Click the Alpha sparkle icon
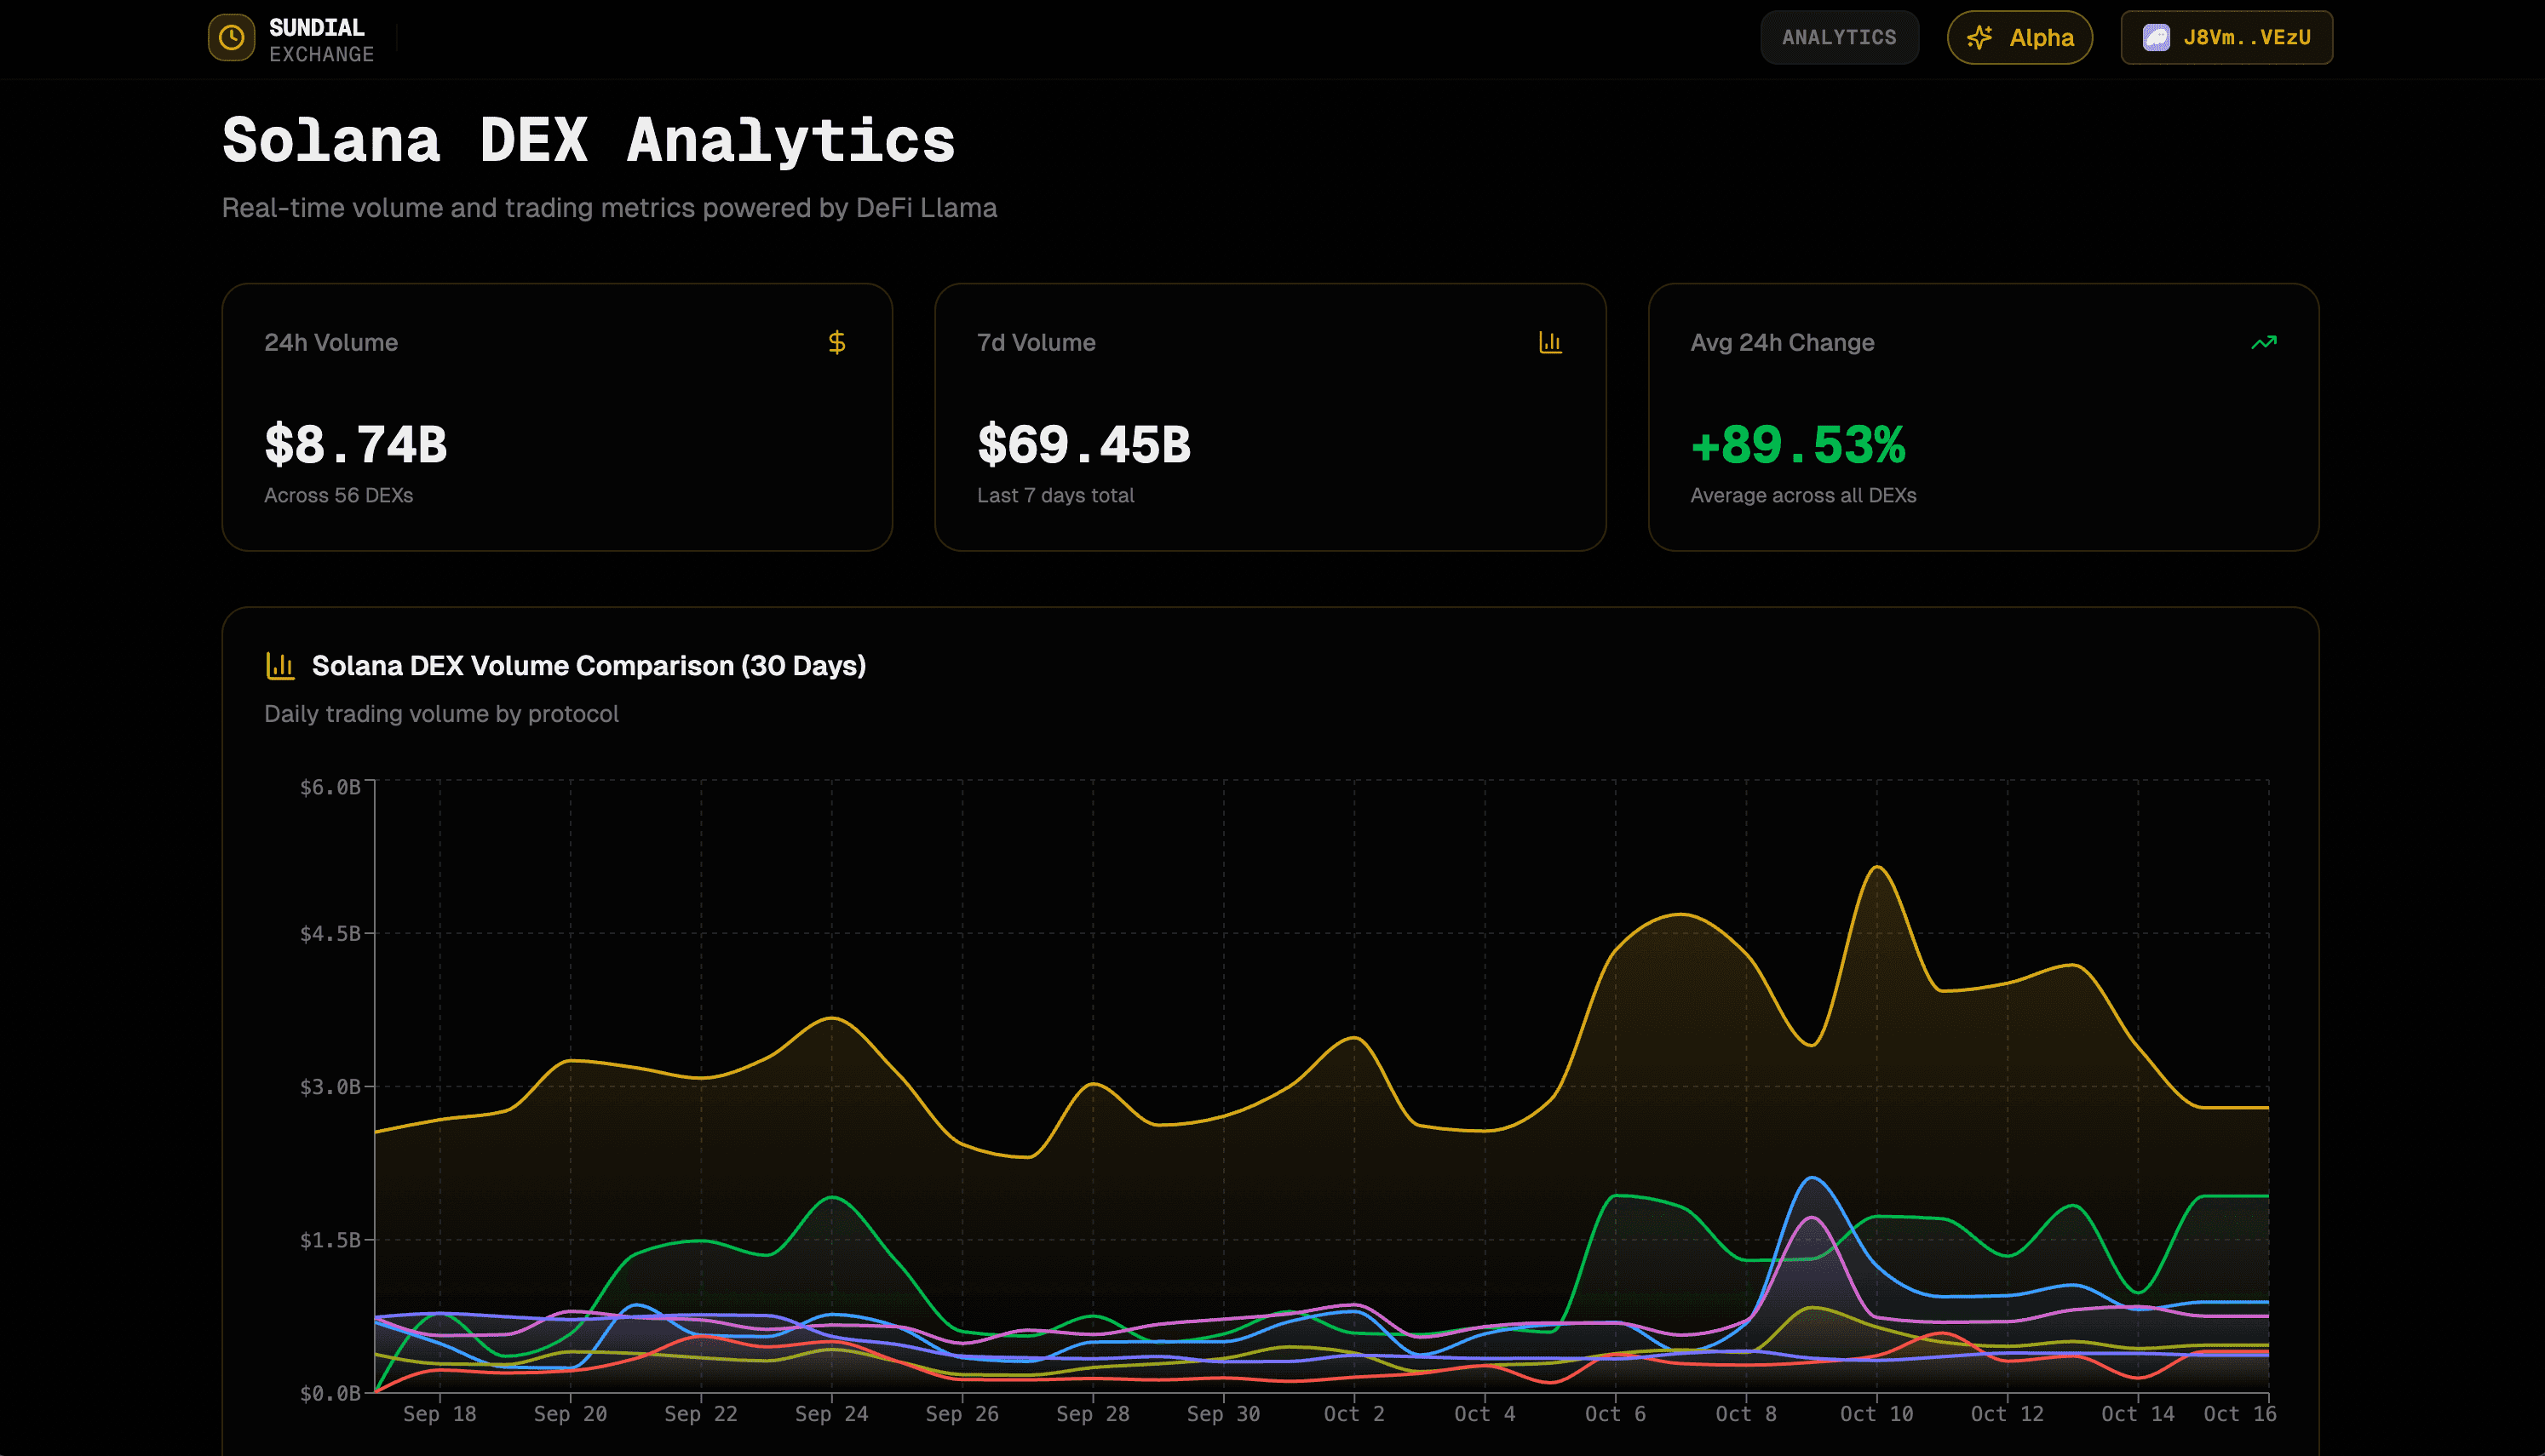Viewport: 2545px width, 1456px height. point(1979,38)
